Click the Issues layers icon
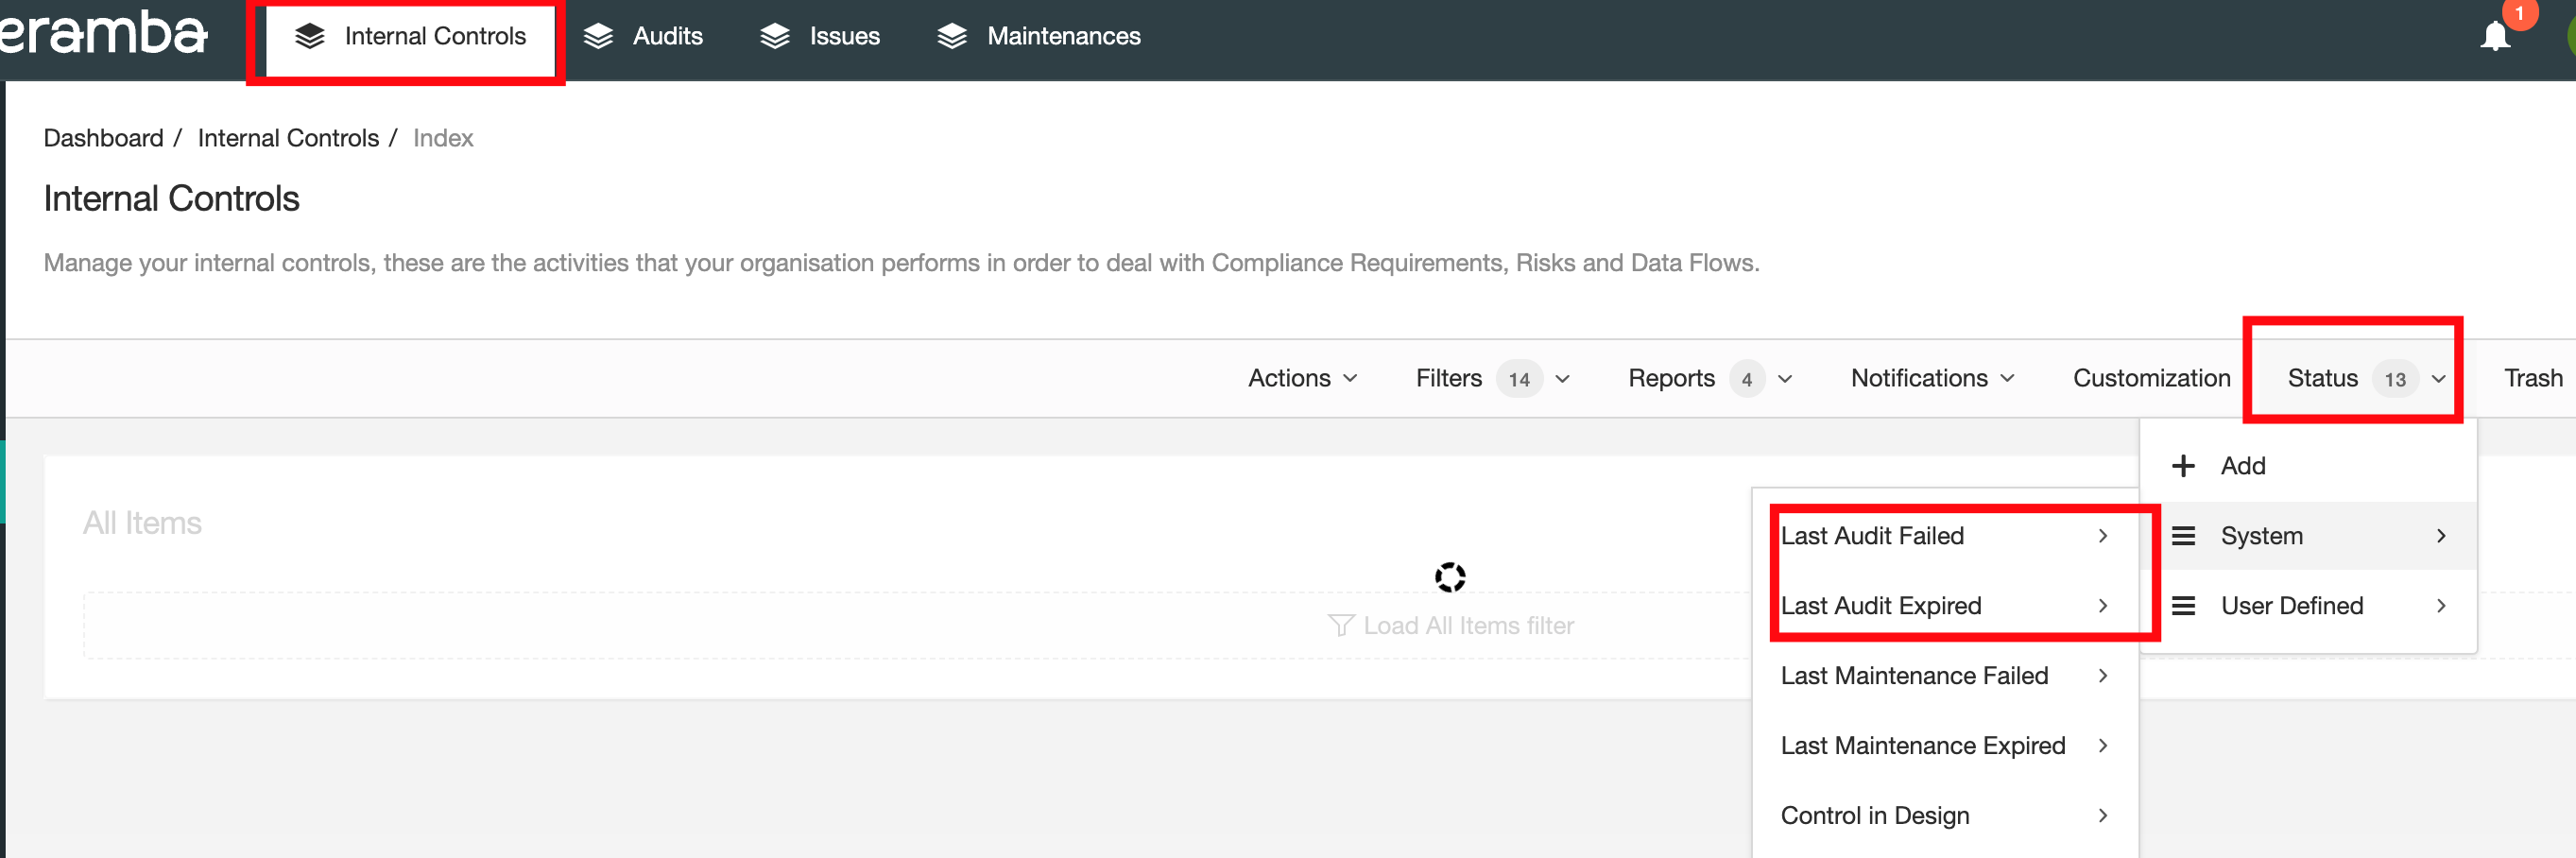This screenshot has height=858, width=2576. click(x=775, y=37)
